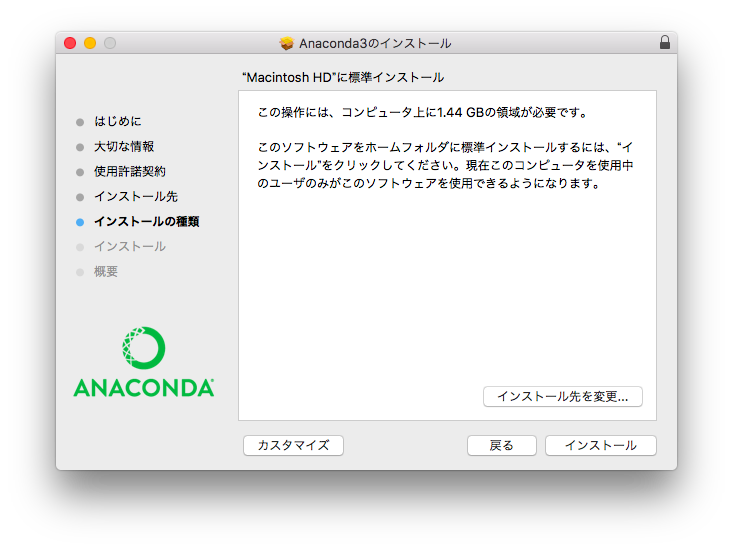Click the bullet next to はじめに
The image size is (733, 550).
tap(80, 122)
